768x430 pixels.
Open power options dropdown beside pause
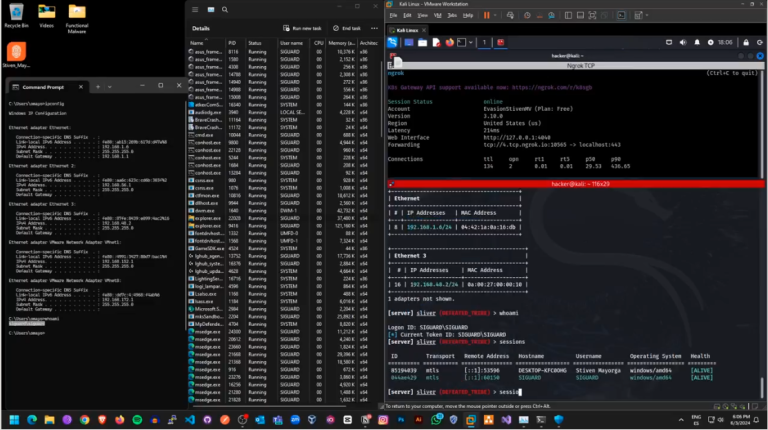coord(495,16)
